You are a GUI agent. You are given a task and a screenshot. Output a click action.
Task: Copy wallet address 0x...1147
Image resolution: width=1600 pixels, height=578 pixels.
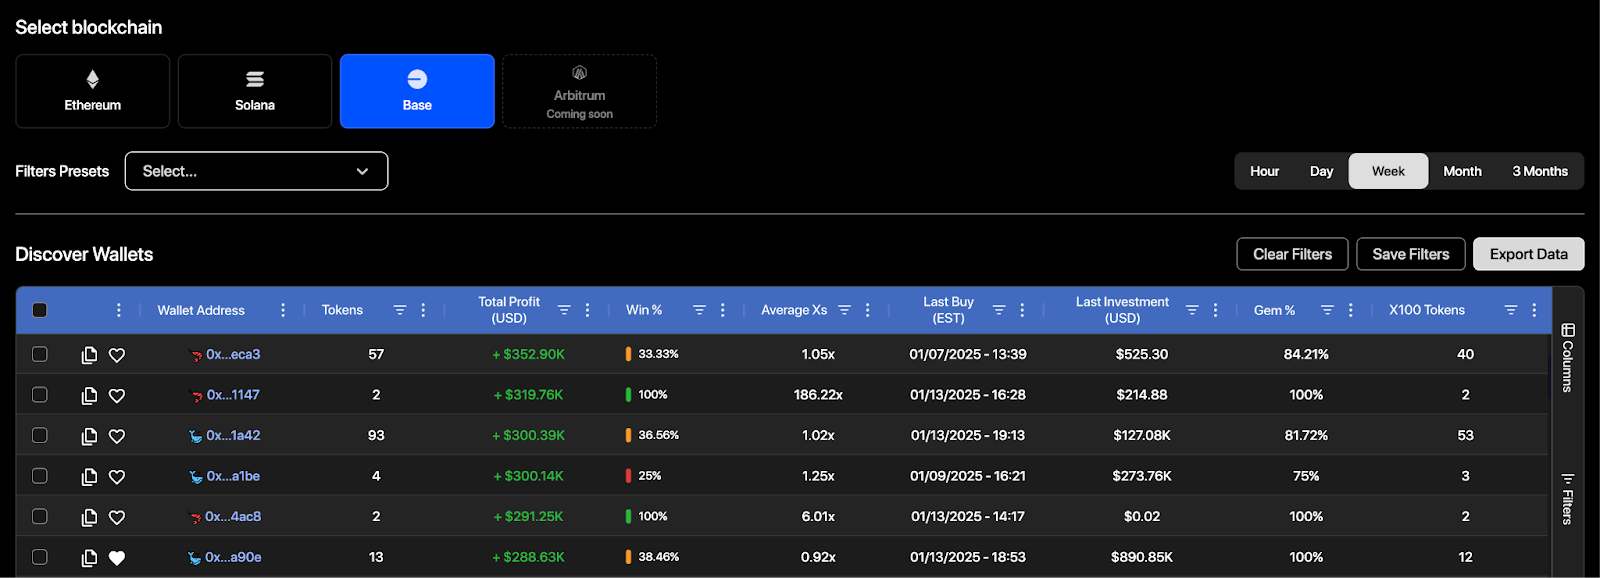click(x=89, y=396)
